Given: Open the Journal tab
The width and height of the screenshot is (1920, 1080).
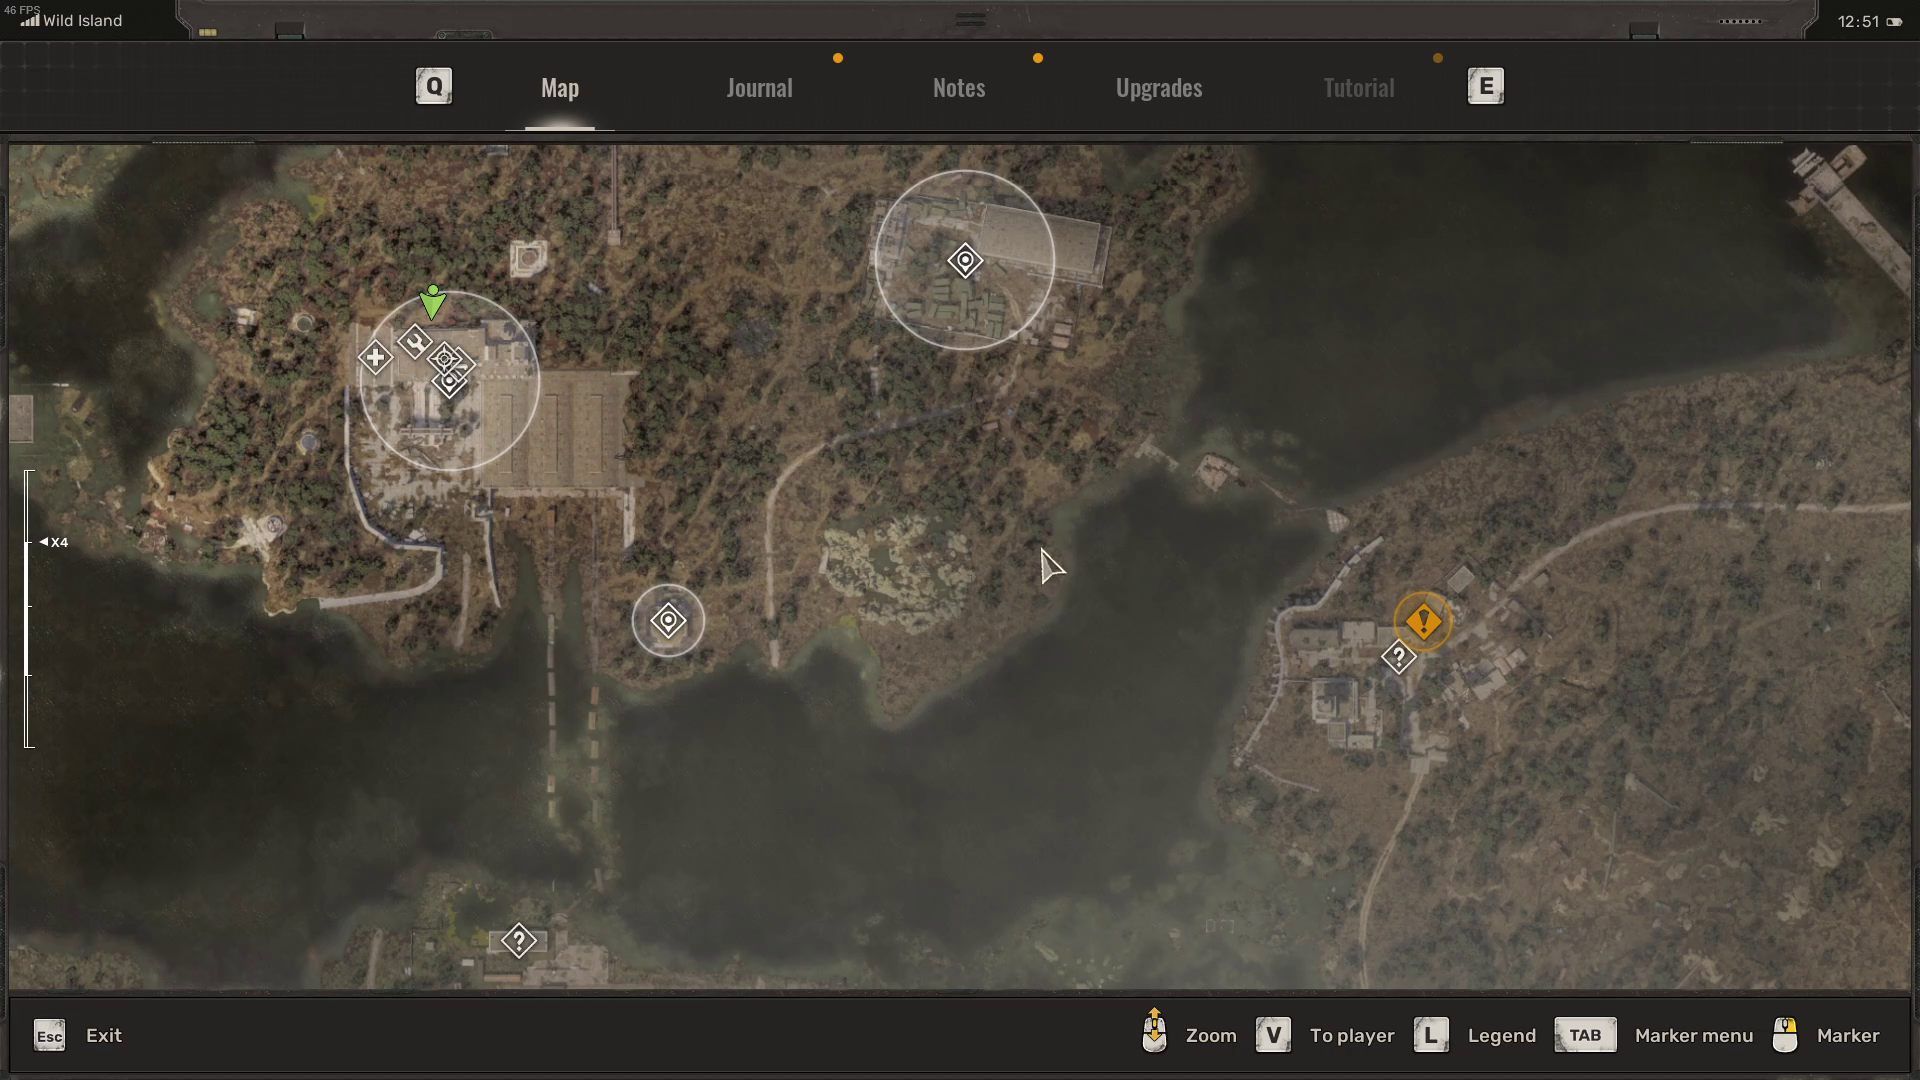Looking at the screenshot, I should (x=759, y=88).
